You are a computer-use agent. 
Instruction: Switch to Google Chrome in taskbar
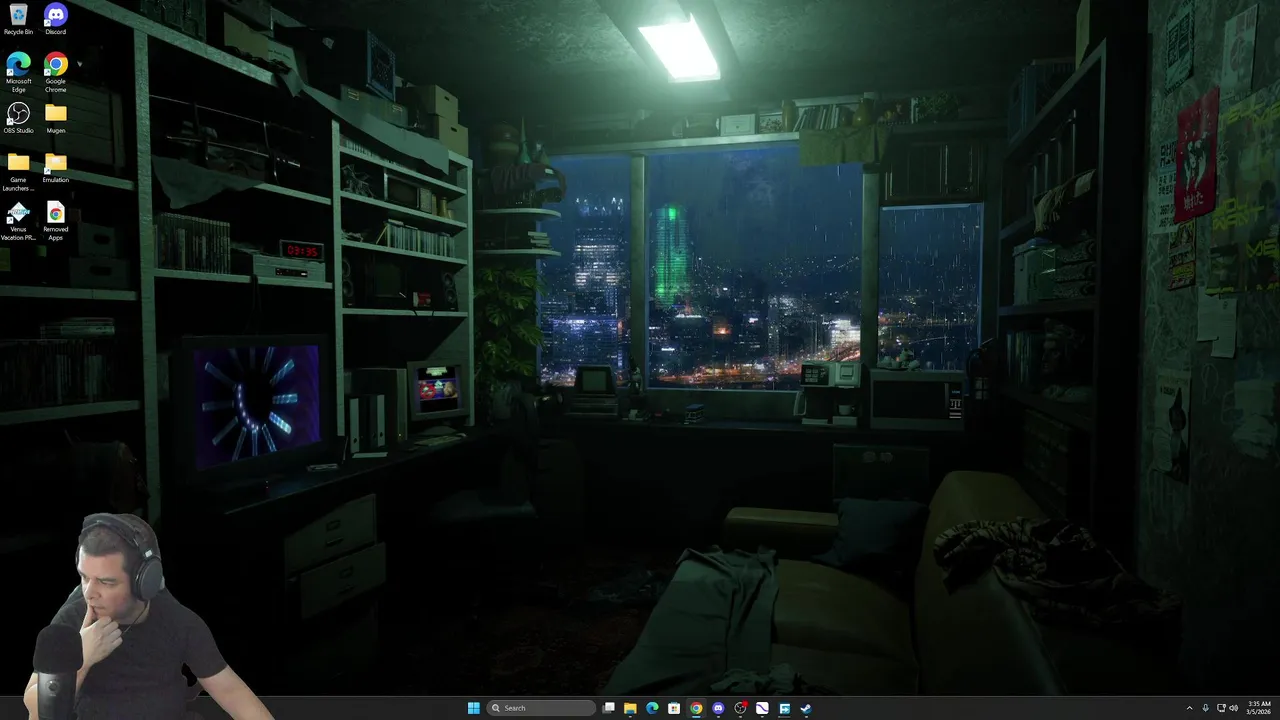tap(696, 708)
